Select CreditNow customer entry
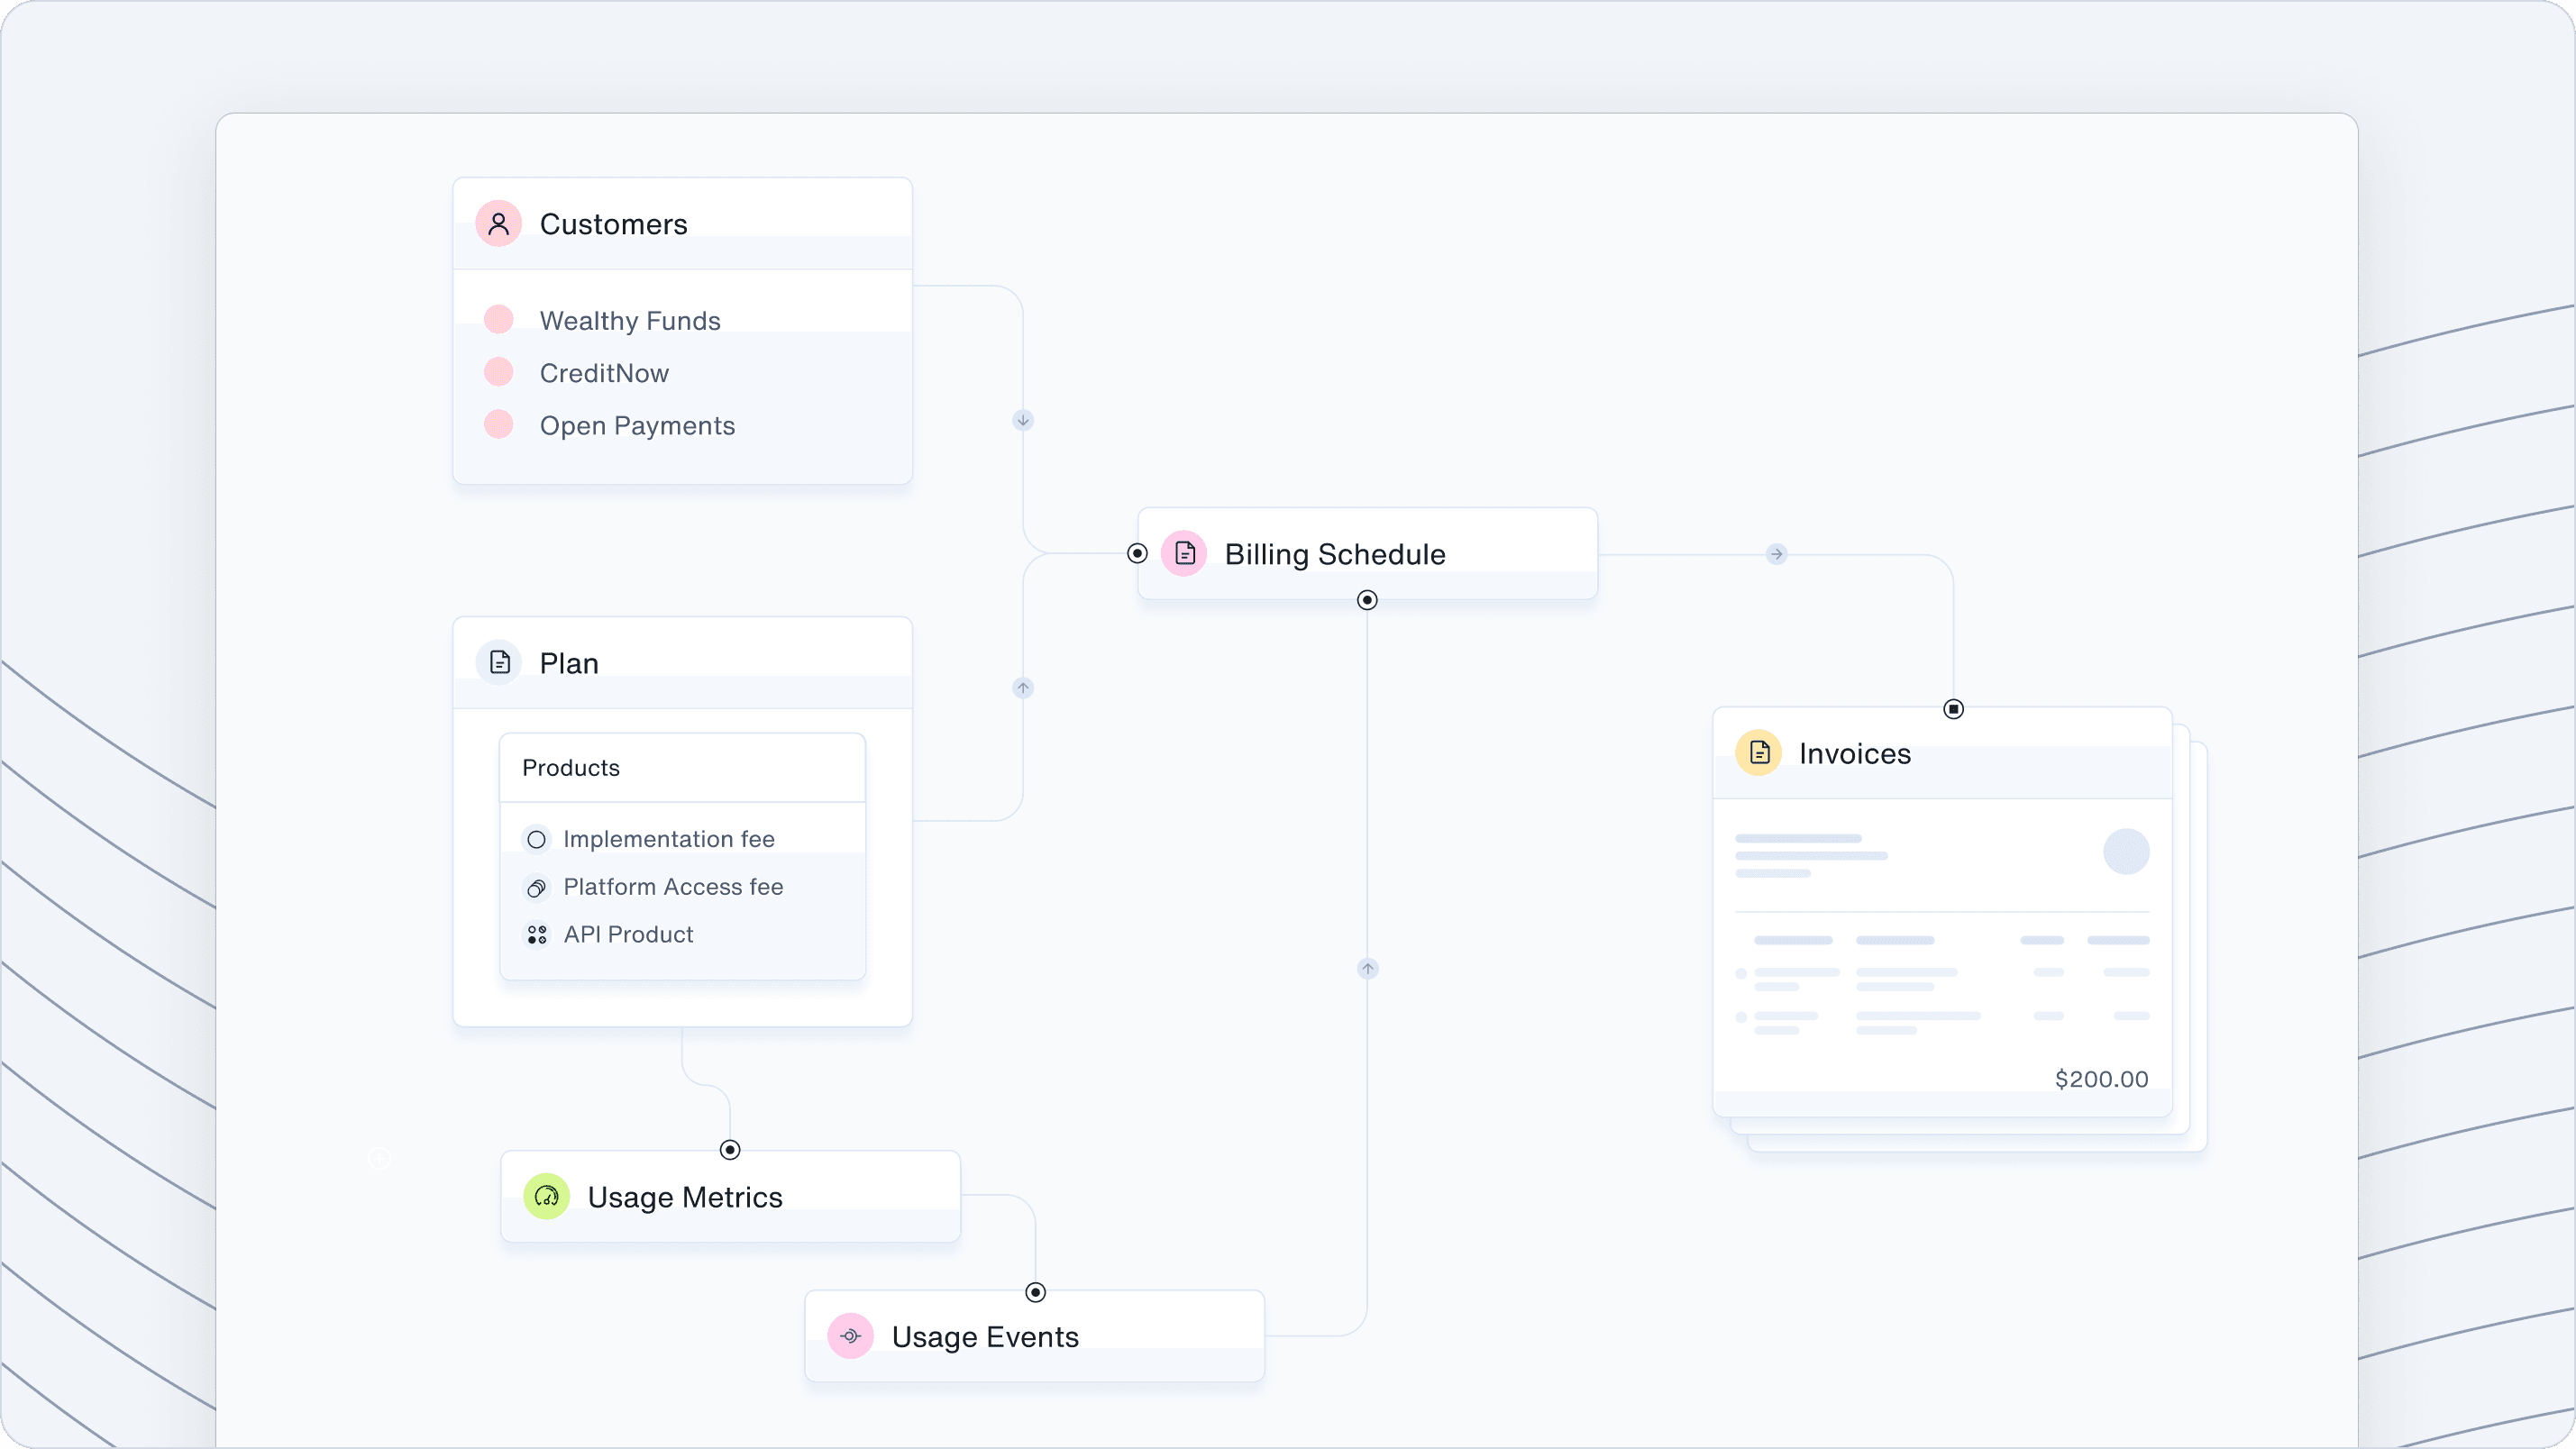2576x1449 pixels. click(x=604, y=373)
